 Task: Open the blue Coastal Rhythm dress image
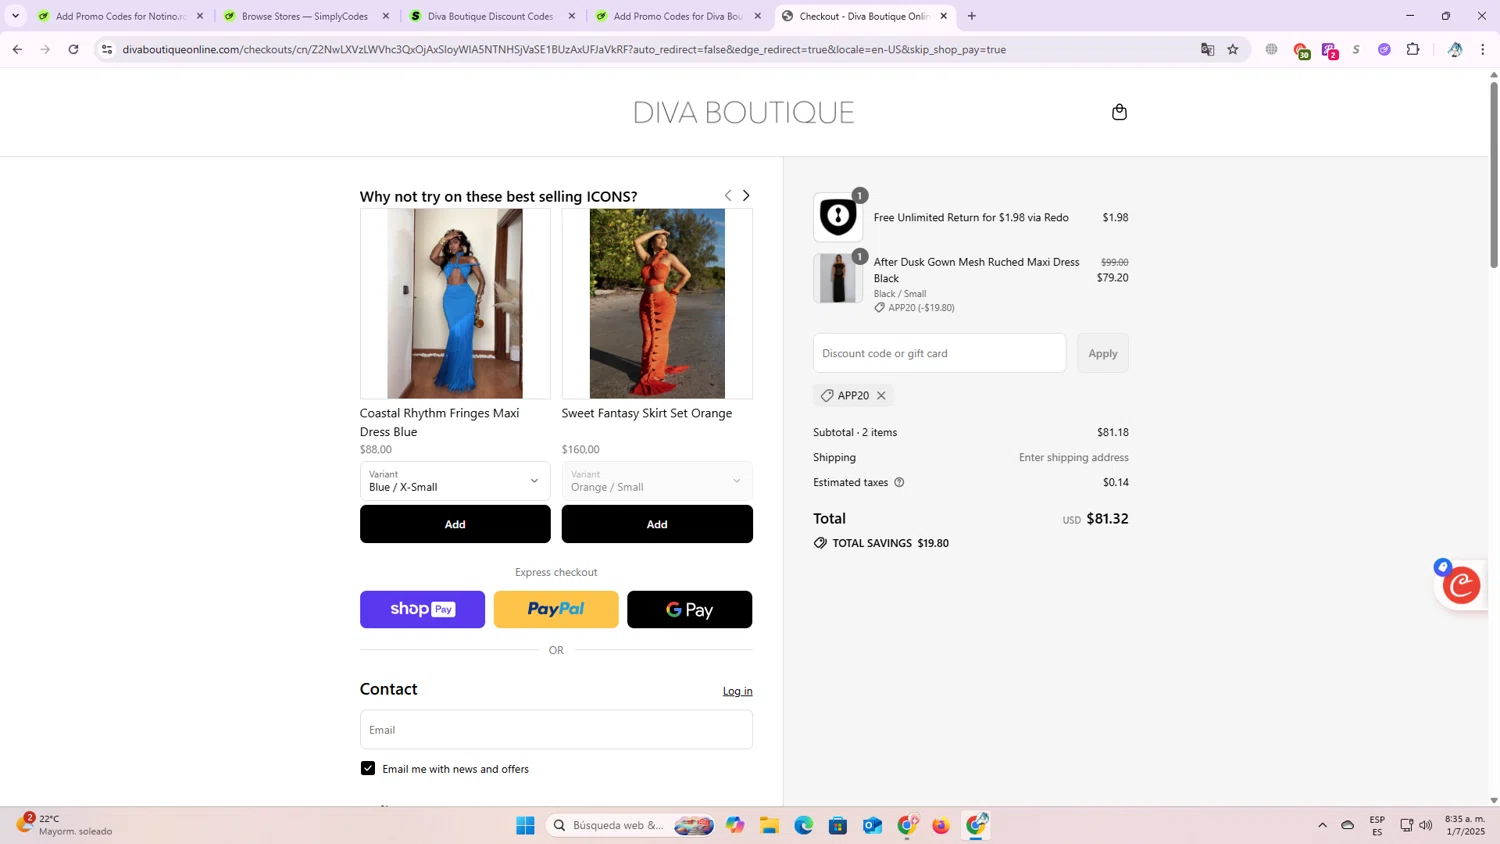click(455, 303)
